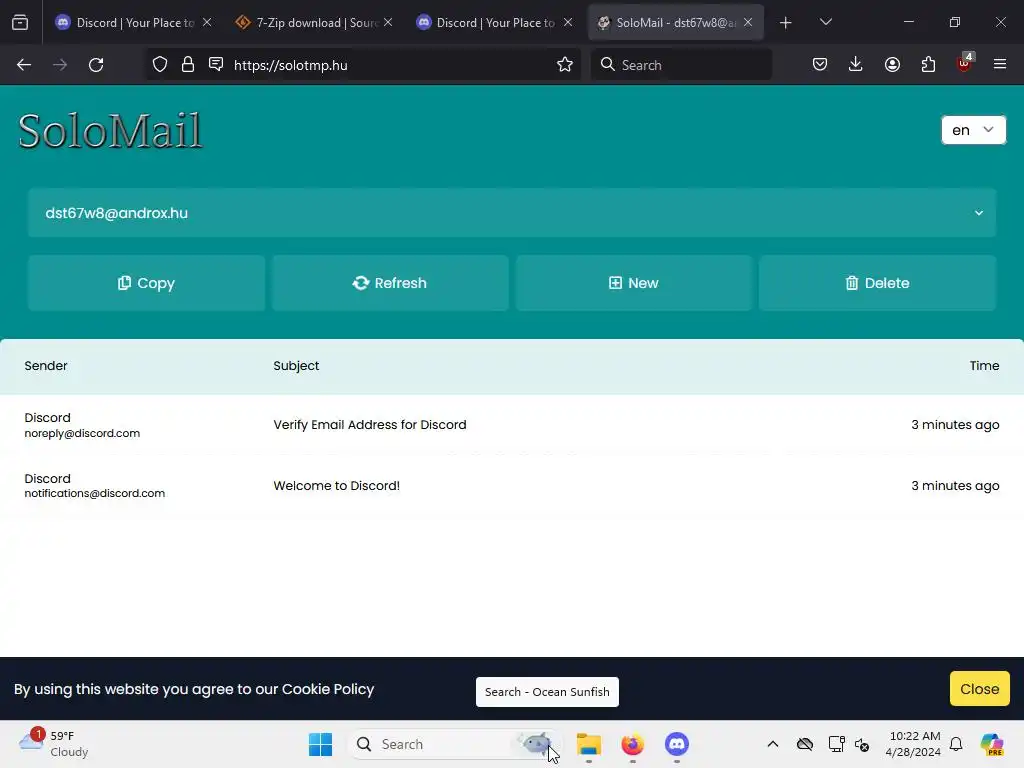Screen dimensions: 1024x768
Task: Click the forward navigation arrow
Action: [x=60, y=65]
